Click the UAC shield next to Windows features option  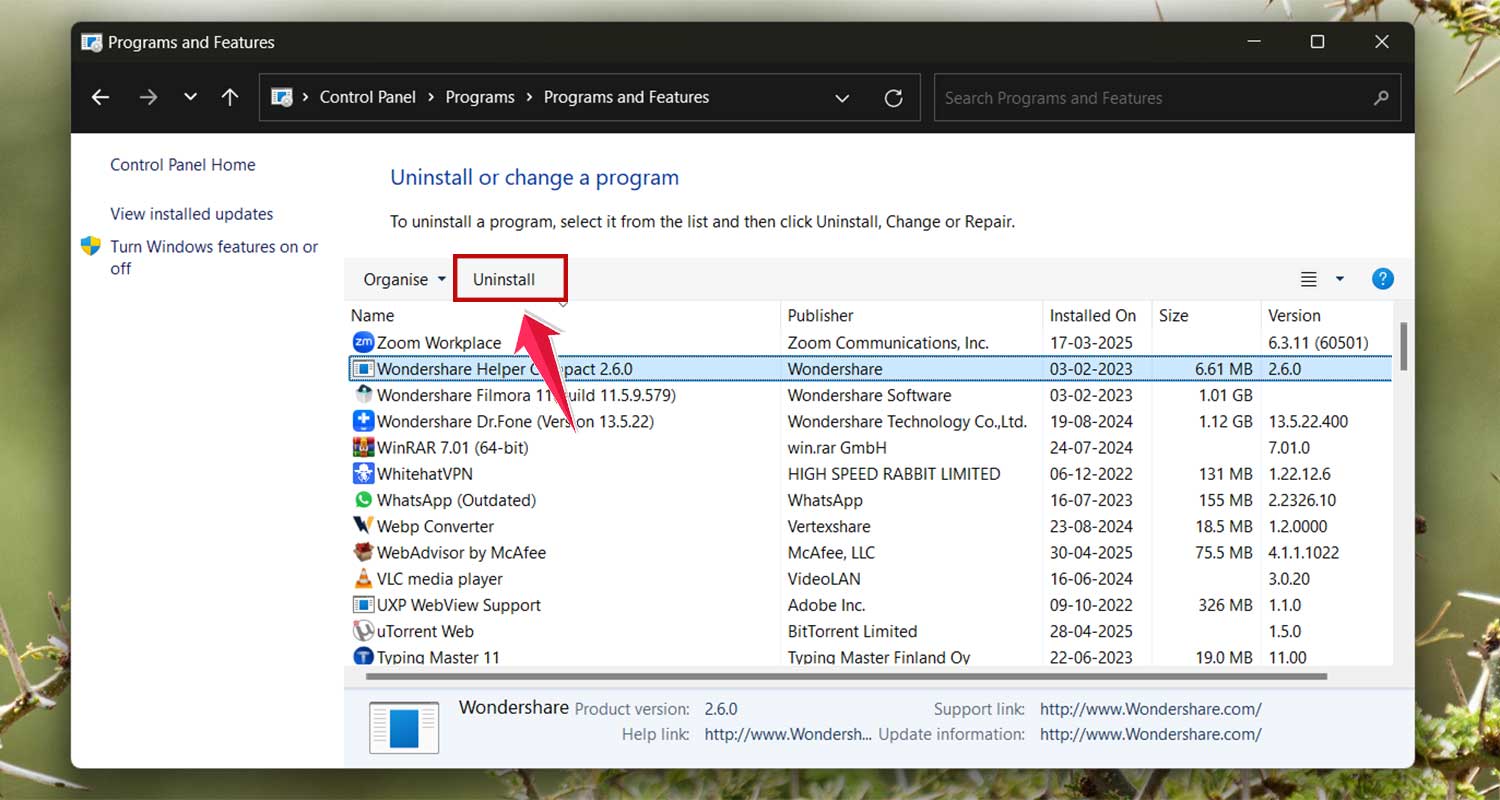91,247
